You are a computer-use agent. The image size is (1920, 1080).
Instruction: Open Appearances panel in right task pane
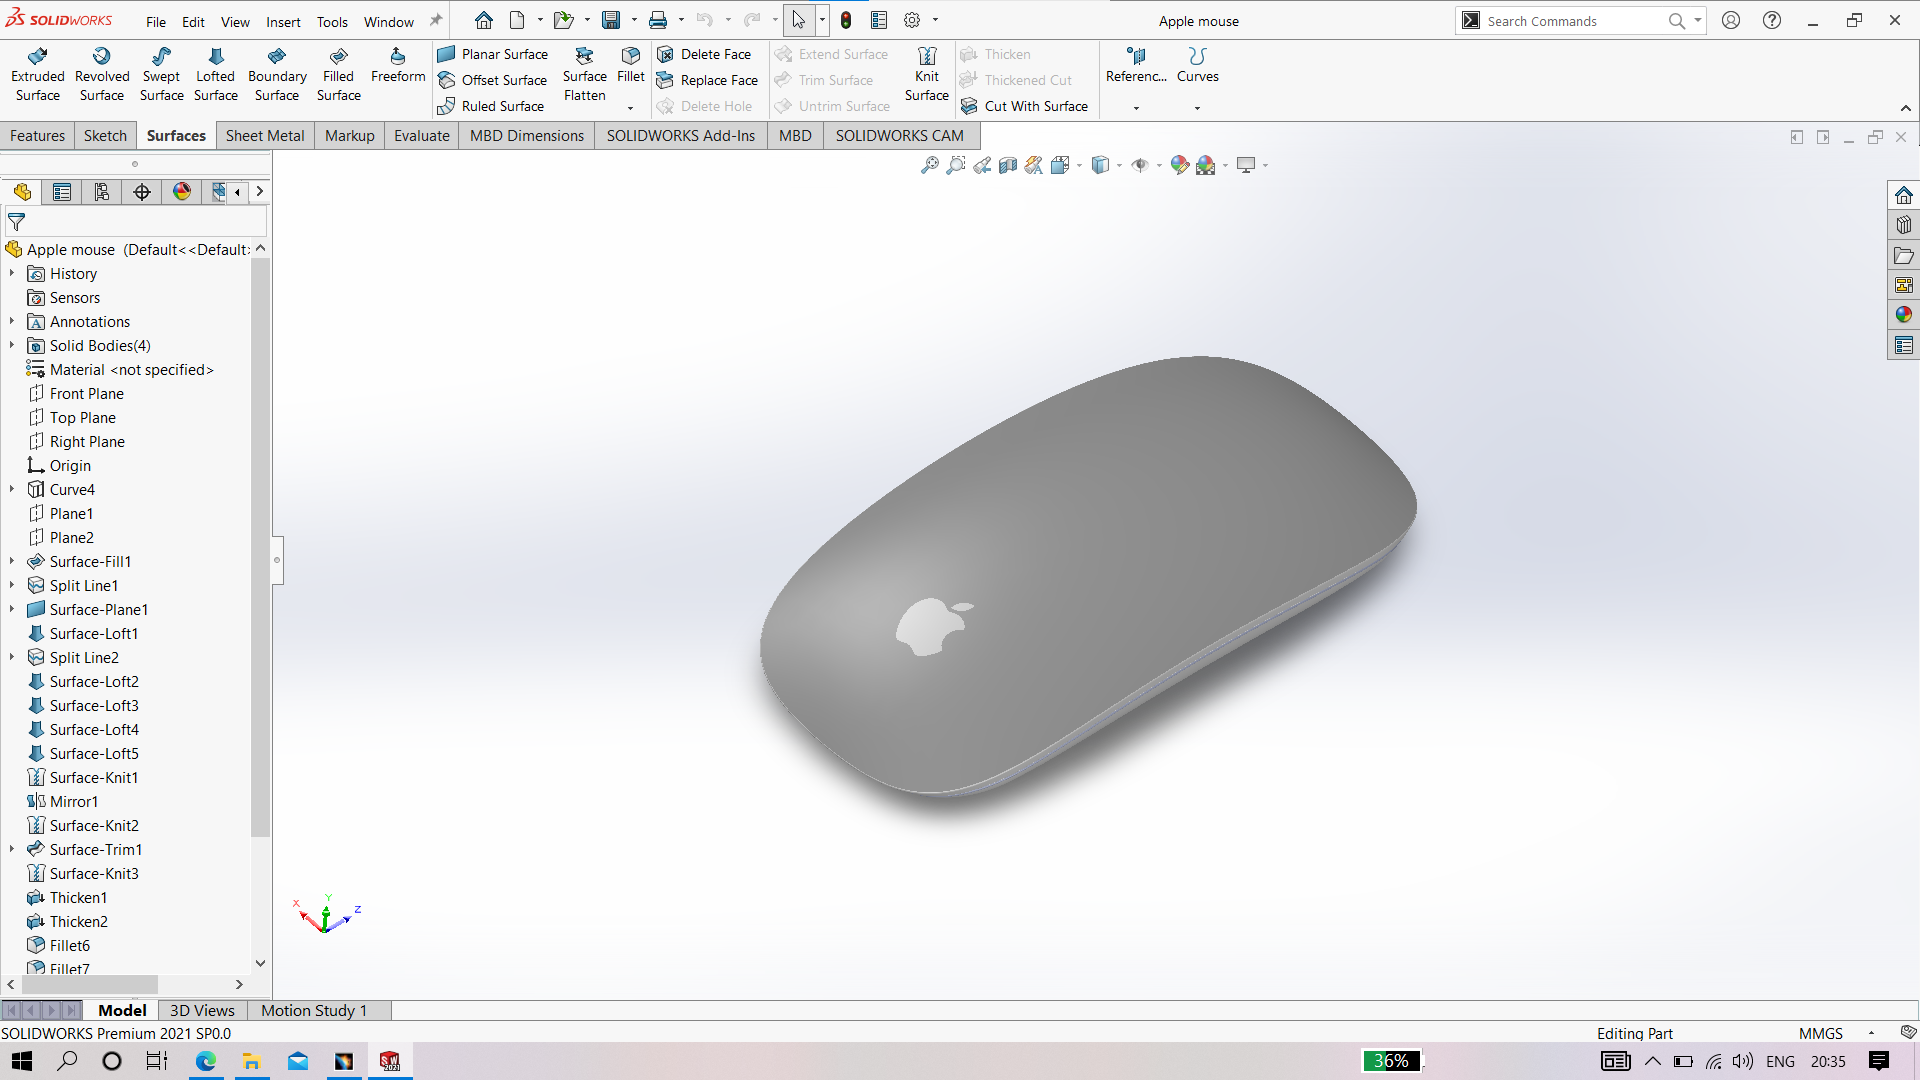(1903, 315)
